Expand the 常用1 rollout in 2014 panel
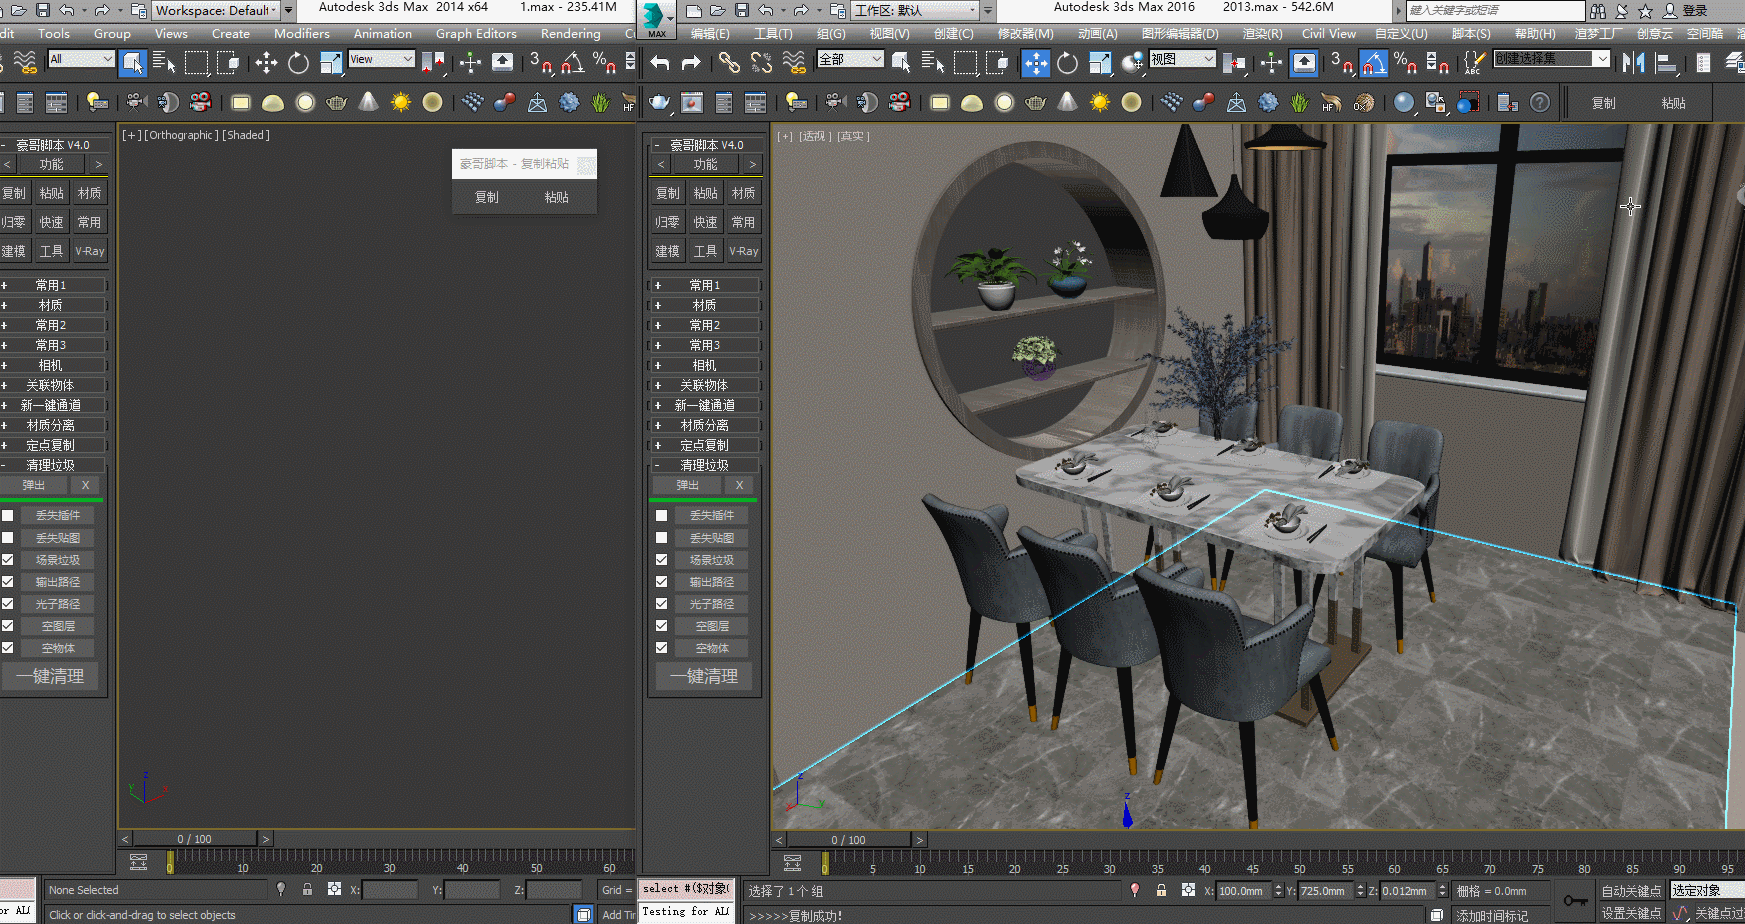 pyautogui.click(x=52, y=285)
